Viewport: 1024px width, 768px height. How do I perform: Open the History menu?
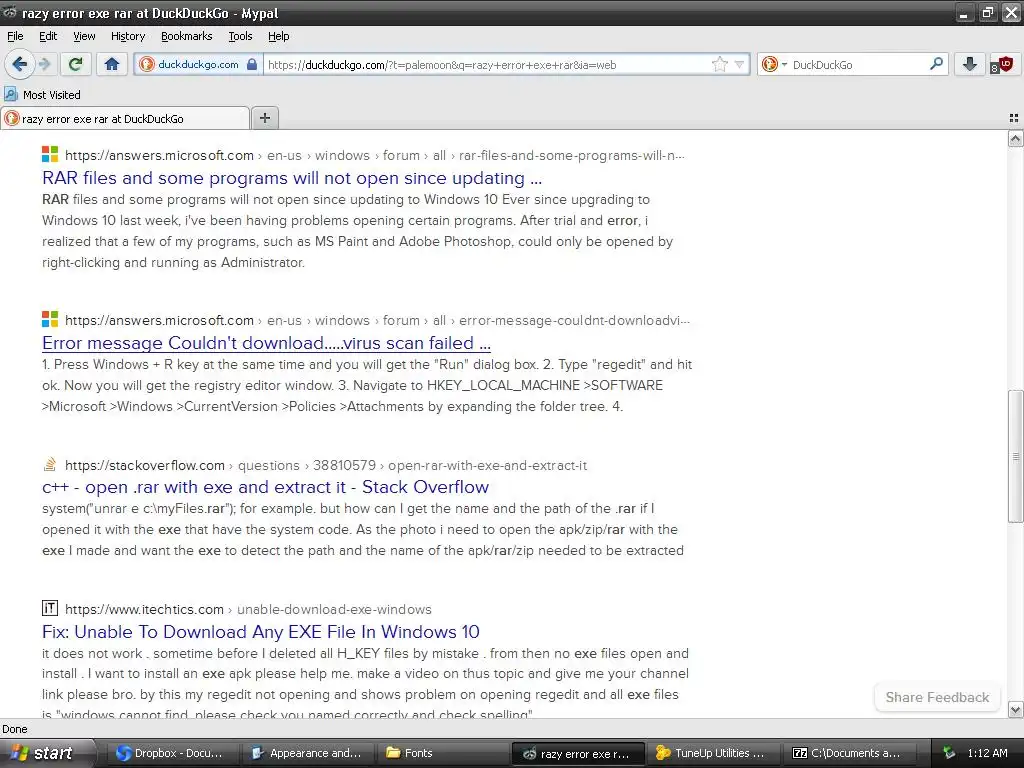coord(128,36)
